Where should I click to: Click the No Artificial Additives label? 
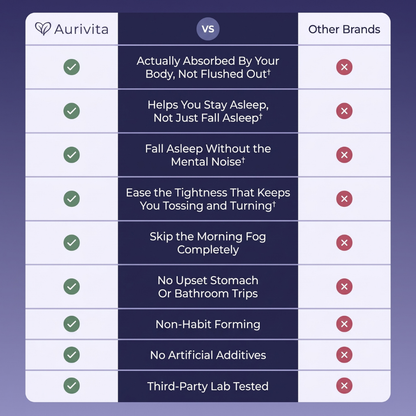coord(208,355)
